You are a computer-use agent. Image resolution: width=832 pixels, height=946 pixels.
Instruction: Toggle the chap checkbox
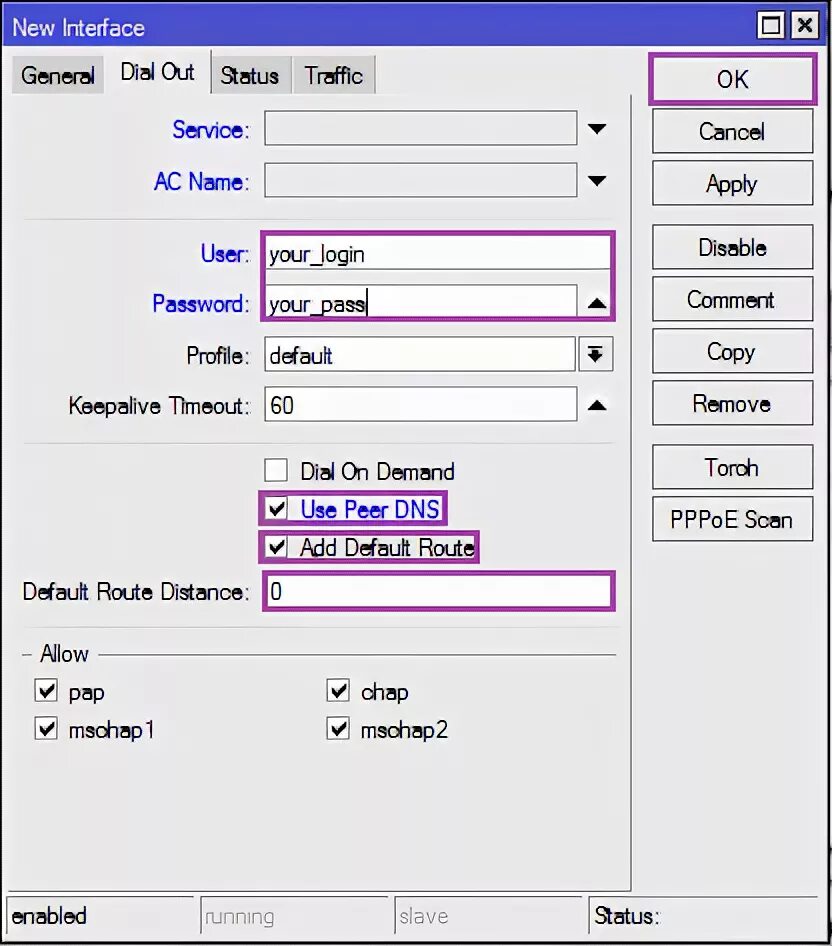point(338,690)
